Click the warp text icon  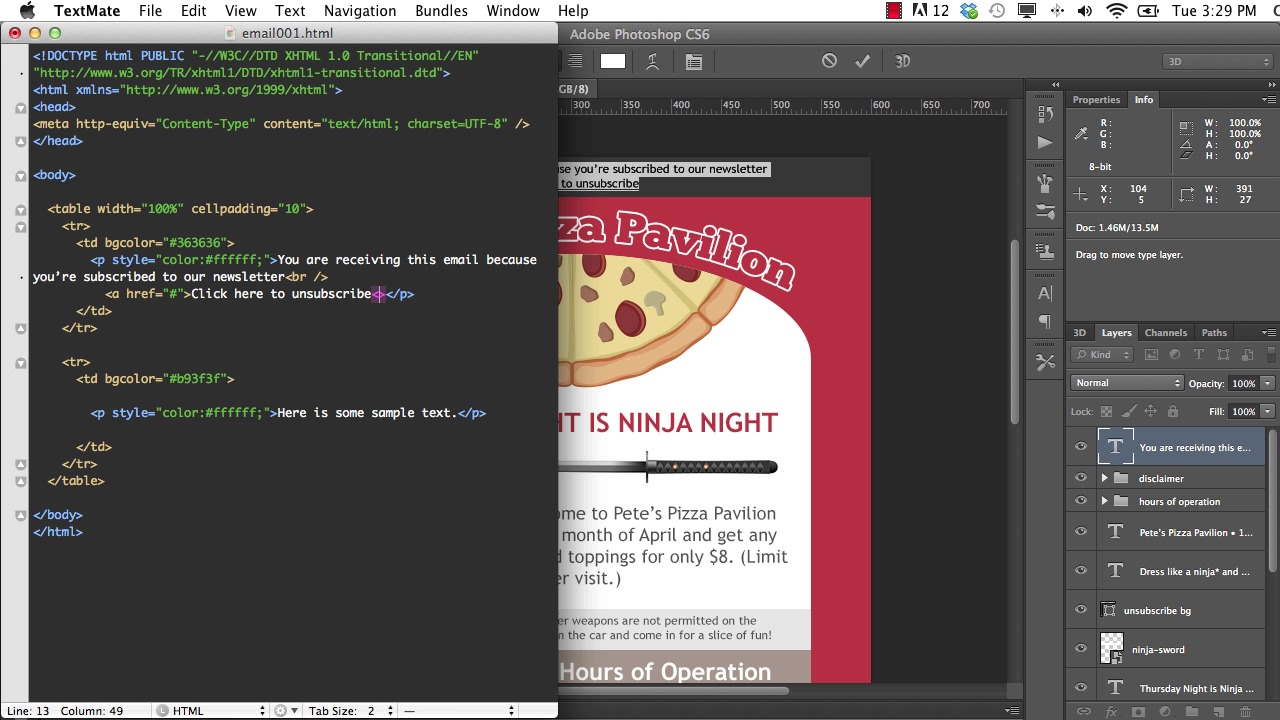point(652,61)
